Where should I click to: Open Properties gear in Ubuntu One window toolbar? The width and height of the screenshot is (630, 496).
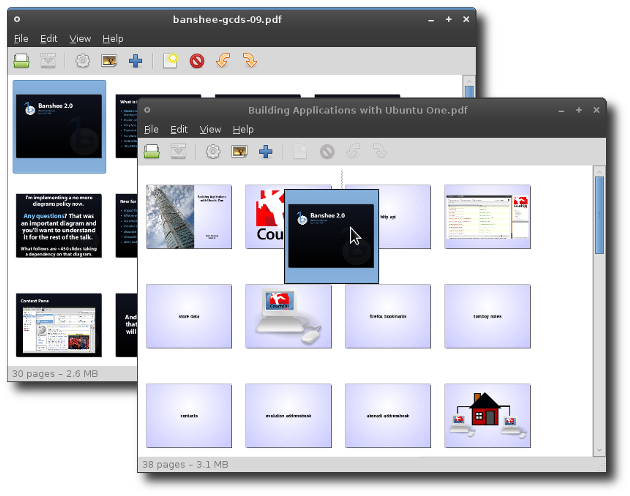[x=213, y=152]
